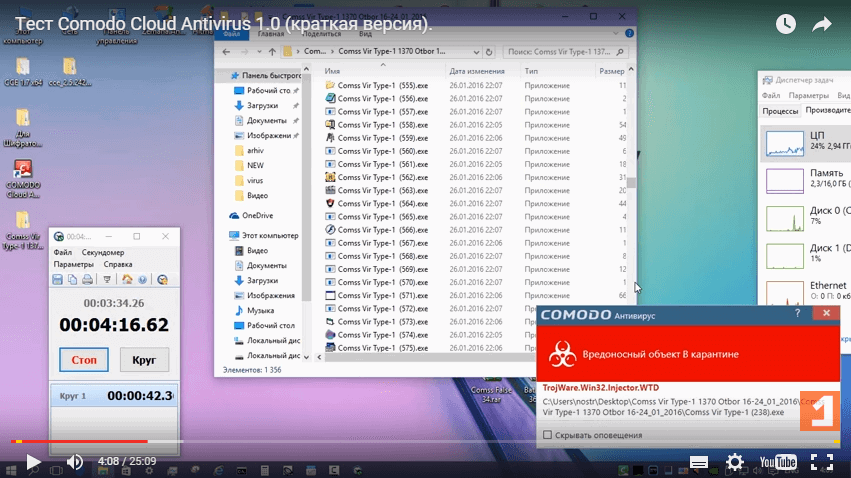Mute the video volume speaker icon

pos(74,462)
